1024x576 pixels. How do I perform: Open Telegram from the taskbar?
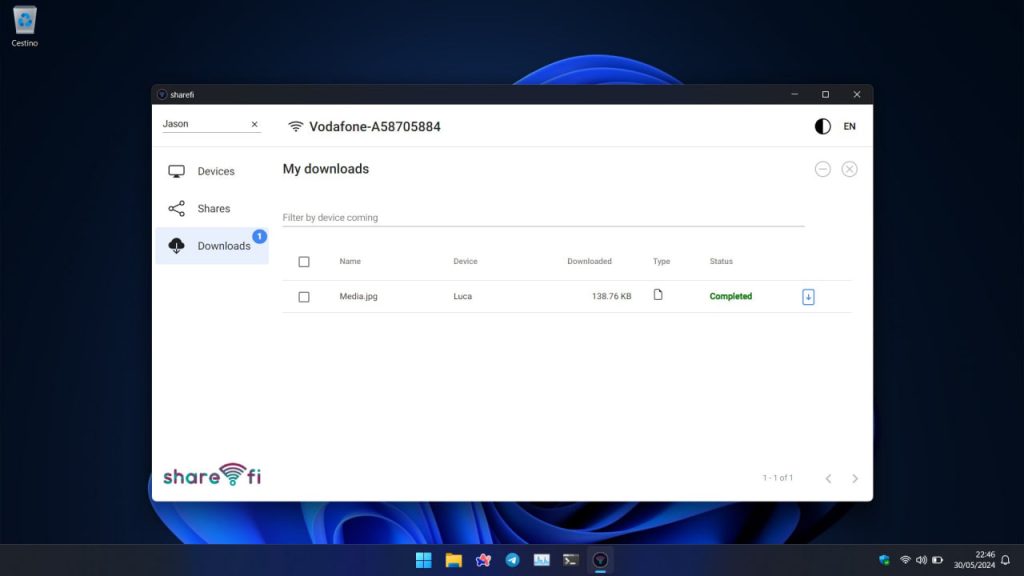[512, 560]
